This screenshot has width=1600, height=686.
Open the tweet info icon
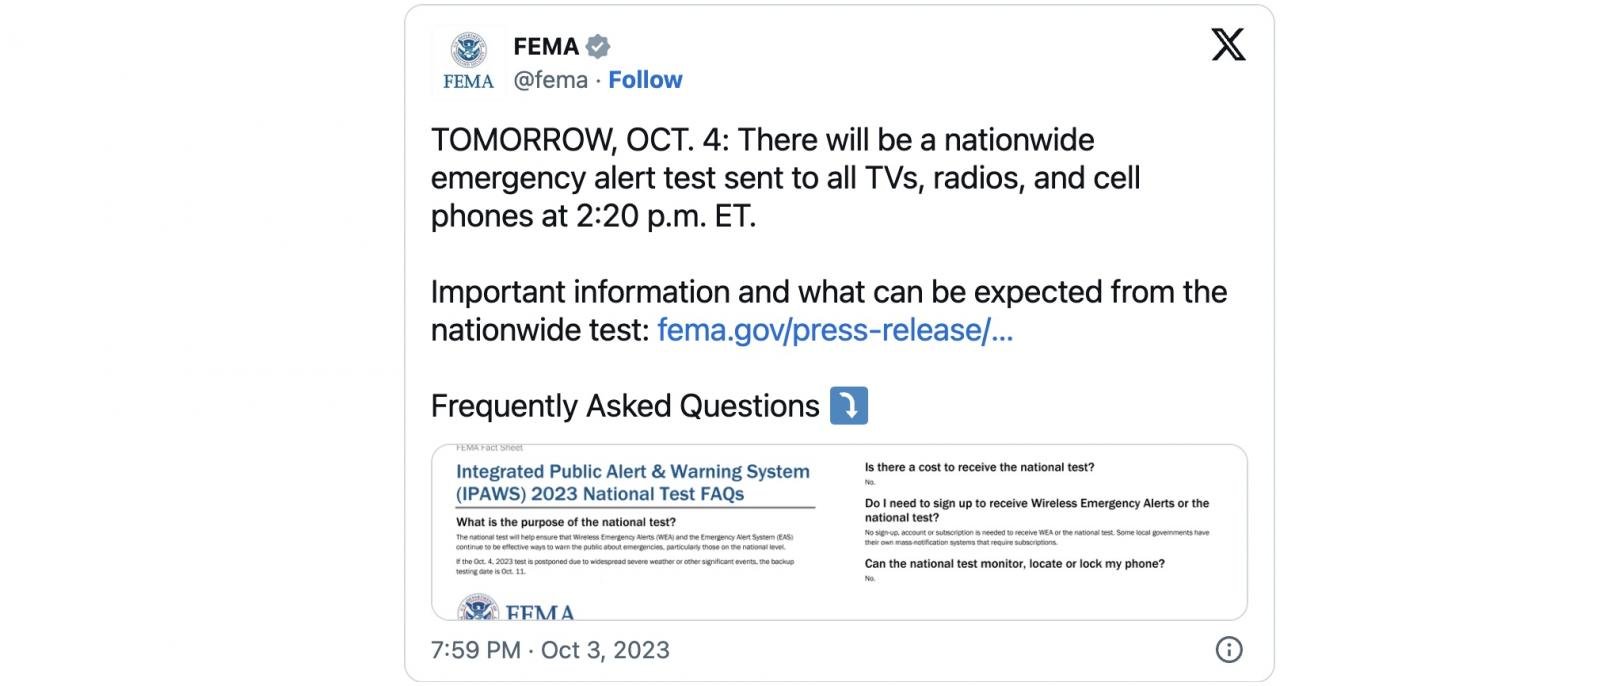point(1228,649)
